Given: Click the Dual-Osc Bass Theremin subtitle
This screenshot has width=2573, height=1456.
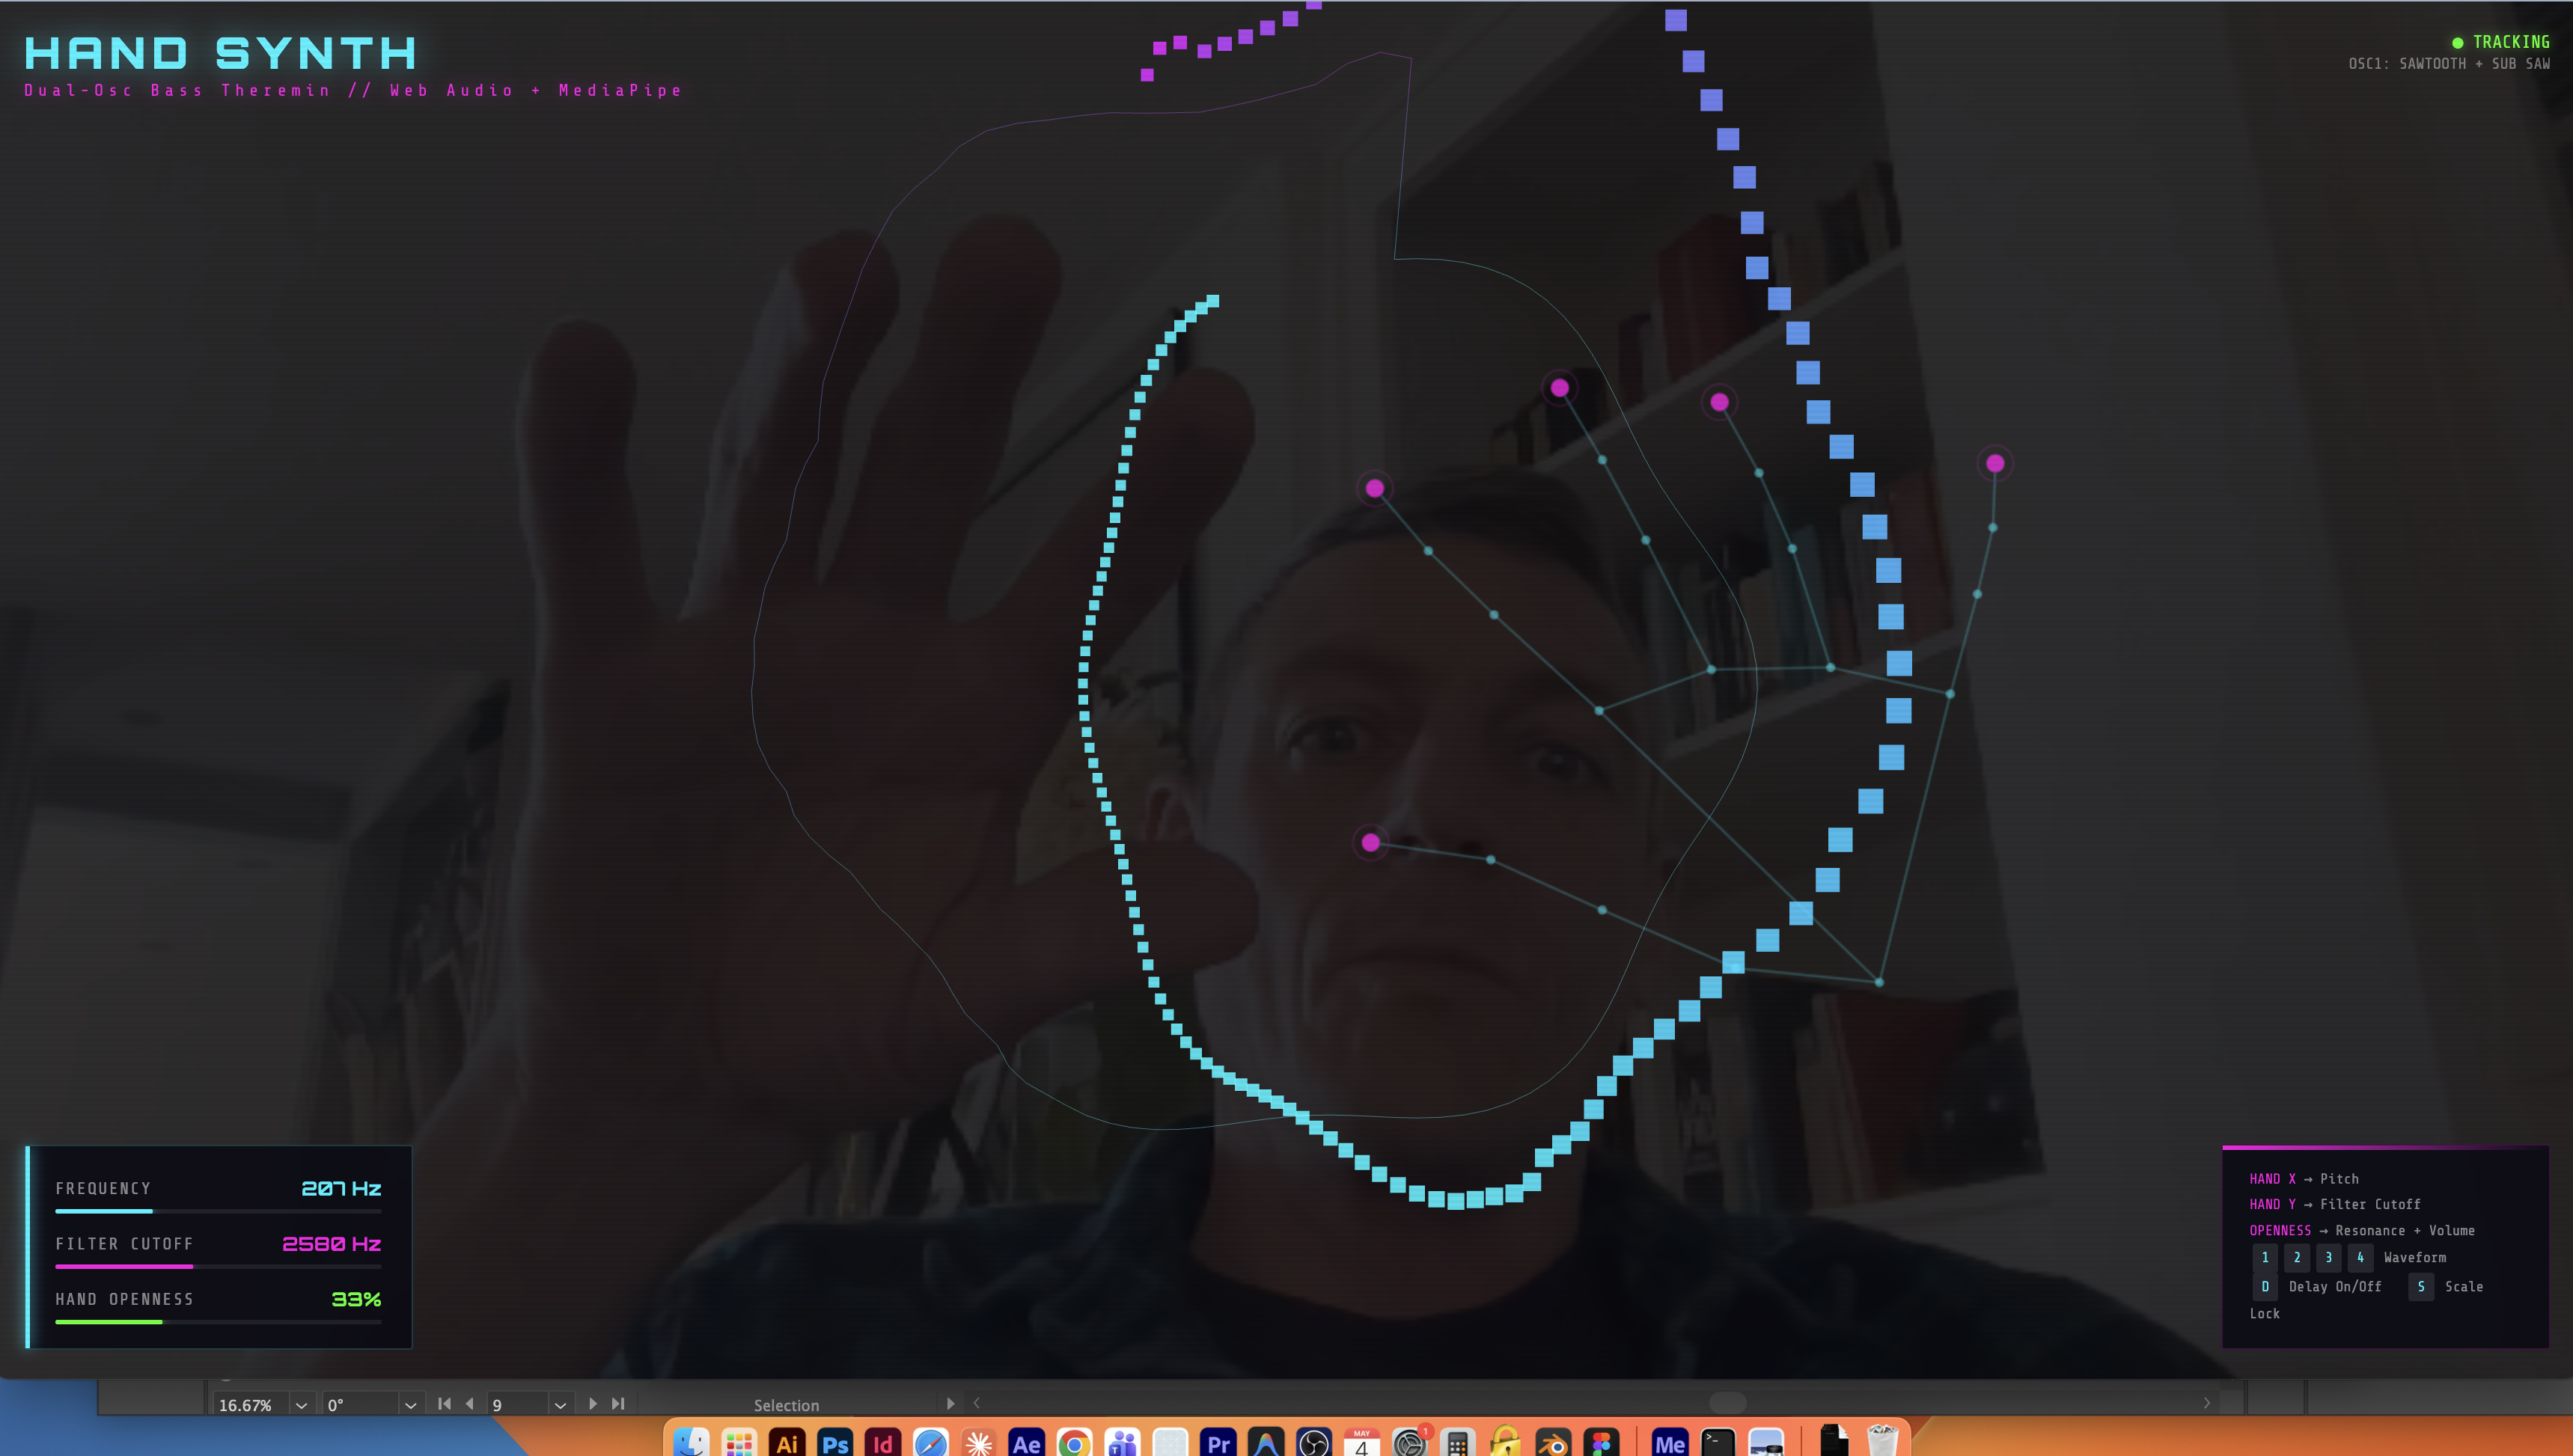Looking at the screenshot, I should [353, 90].
